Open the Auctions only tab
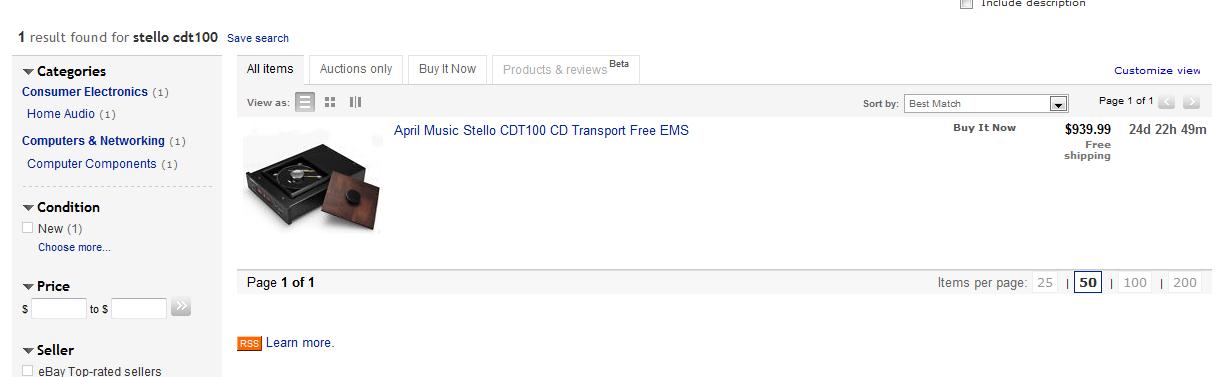Image resolution: width=1230 pixels, height=377 pixels. (x=356, y=69)
